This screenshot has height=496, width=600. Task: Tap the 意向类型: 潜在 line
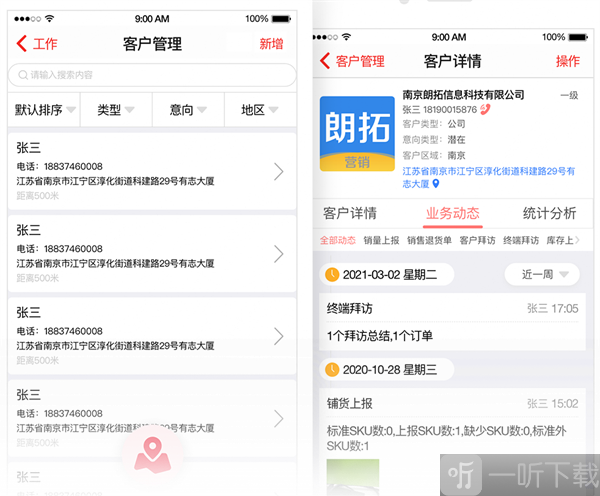[x=434, y=140]
